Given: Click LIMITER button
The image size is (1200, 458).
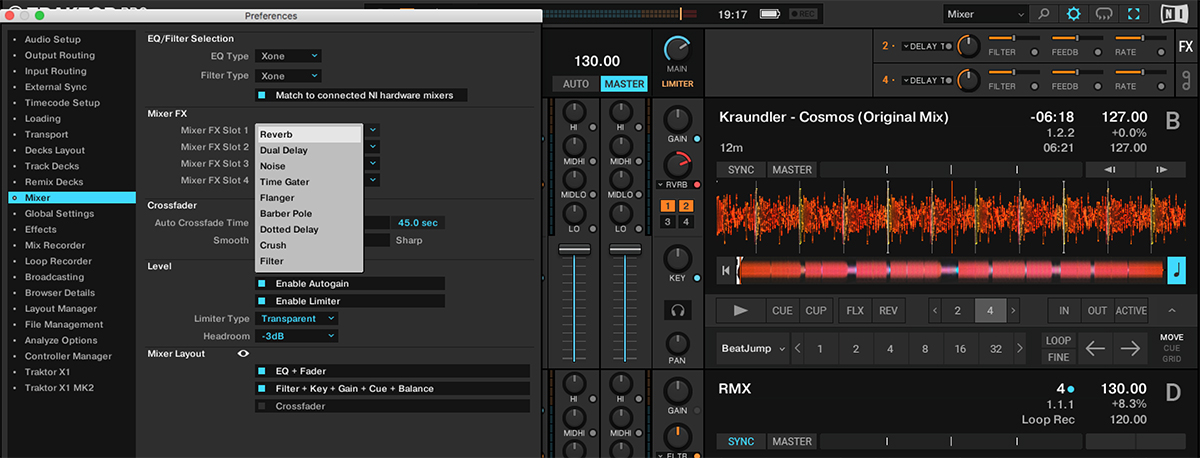Looking at the screenshot, I should pyautogui.click(x=677, y=84).
